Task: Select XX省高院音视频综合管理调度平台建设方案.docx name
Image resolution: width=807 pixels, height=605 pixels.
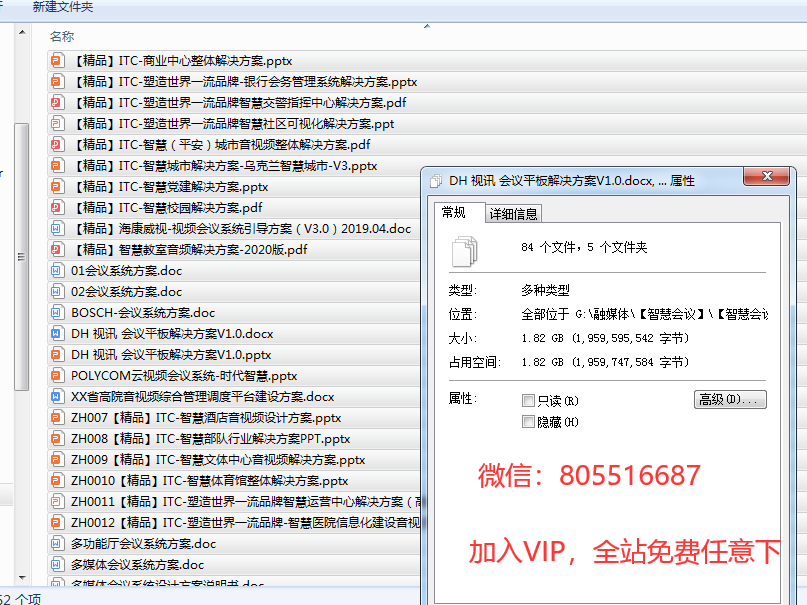Action: click(203, 397)
